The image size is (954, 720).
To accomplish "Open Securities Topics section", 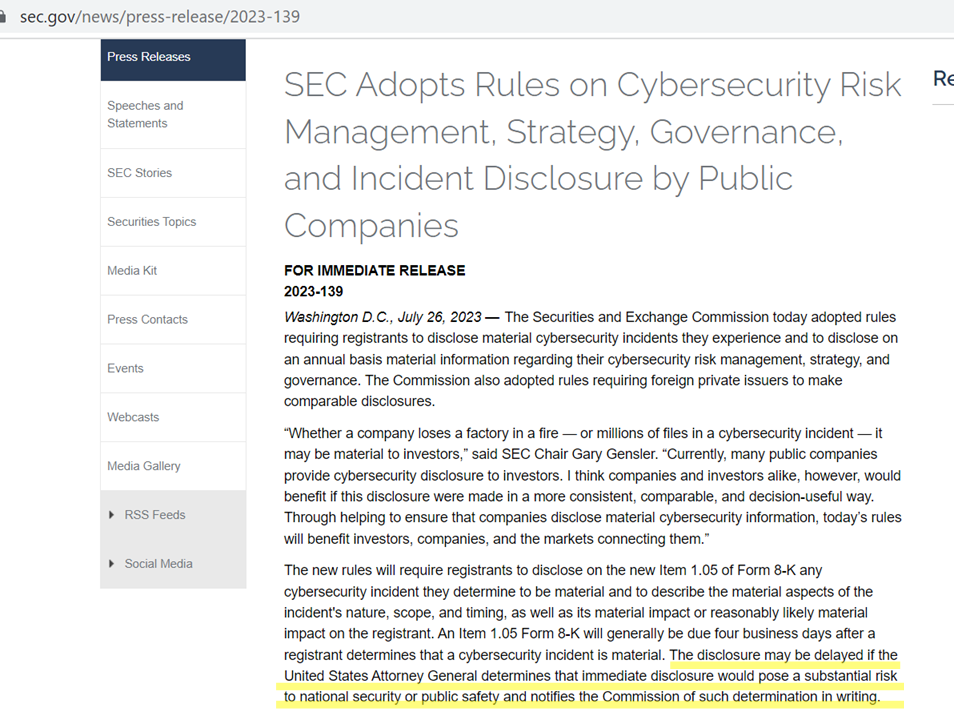I will 151,222.
